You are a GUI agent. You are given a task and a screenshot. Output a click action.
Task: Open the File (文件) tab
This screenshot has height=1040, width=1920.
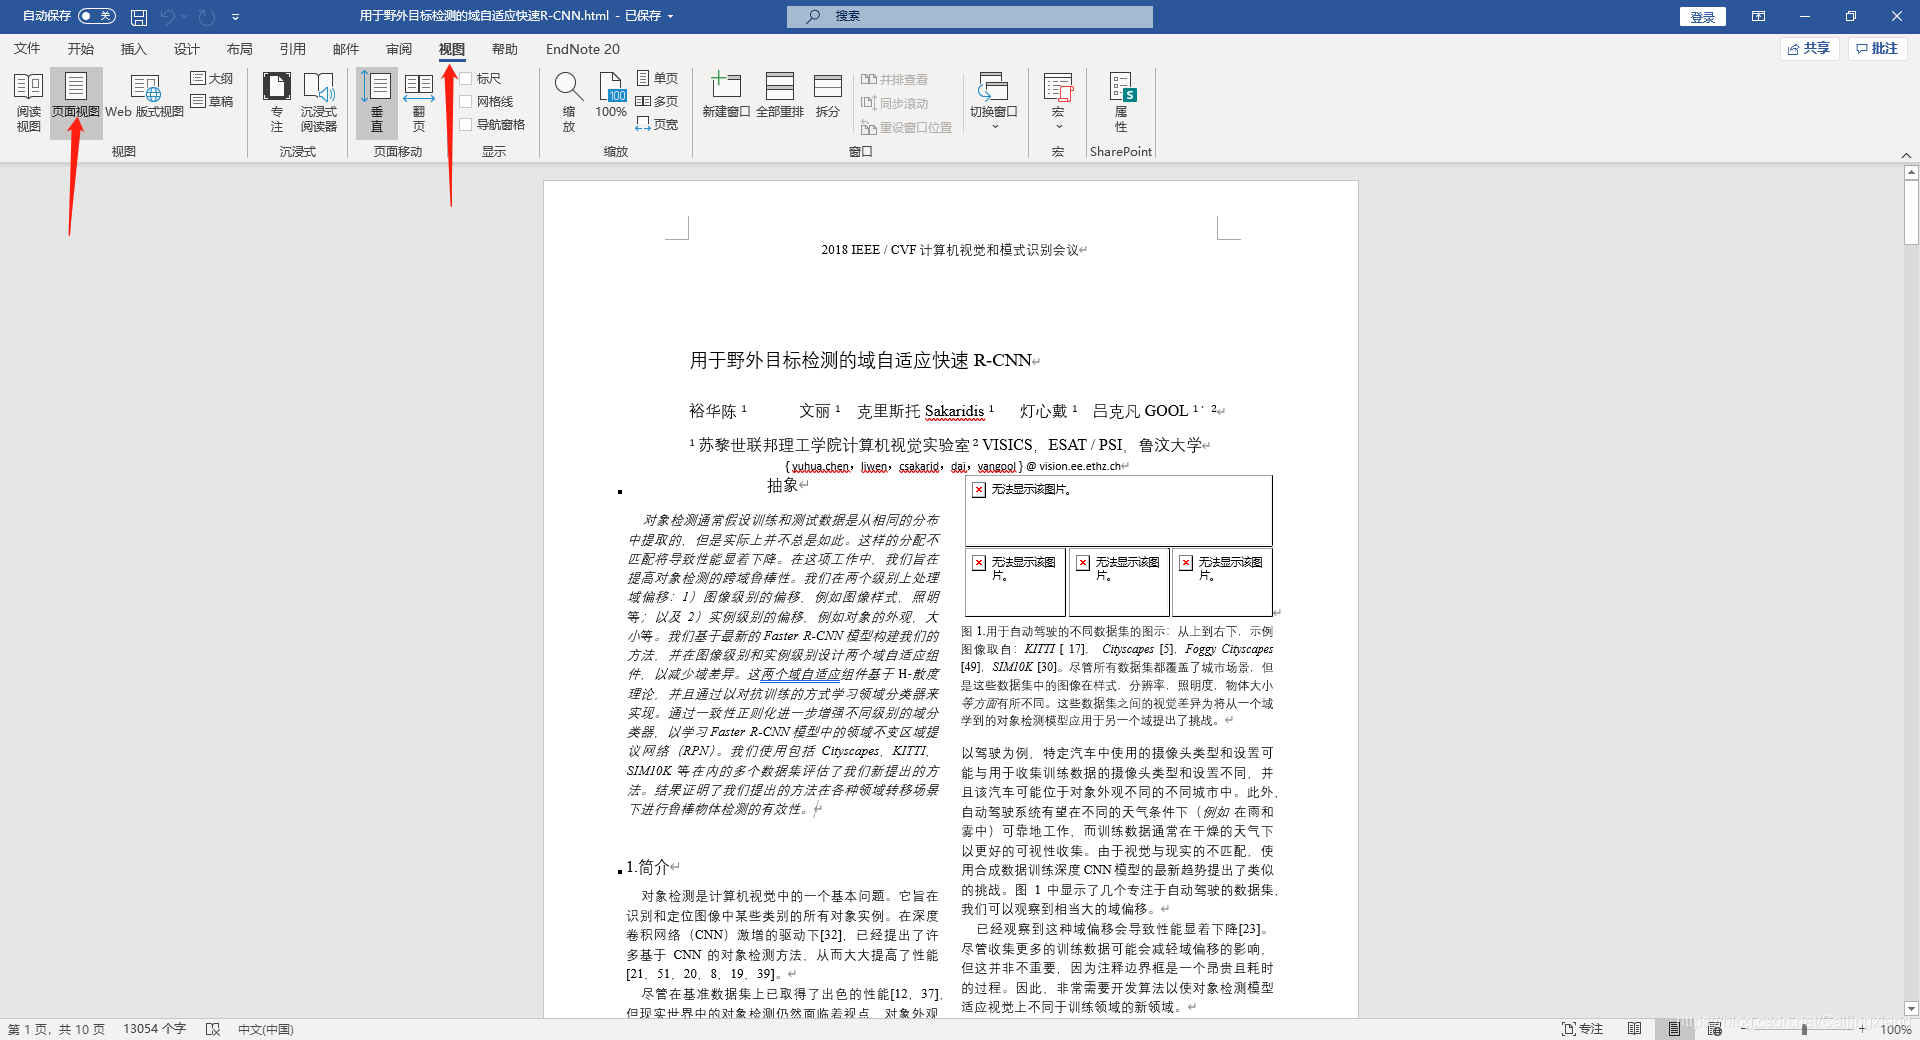click(x=27, y=49)
